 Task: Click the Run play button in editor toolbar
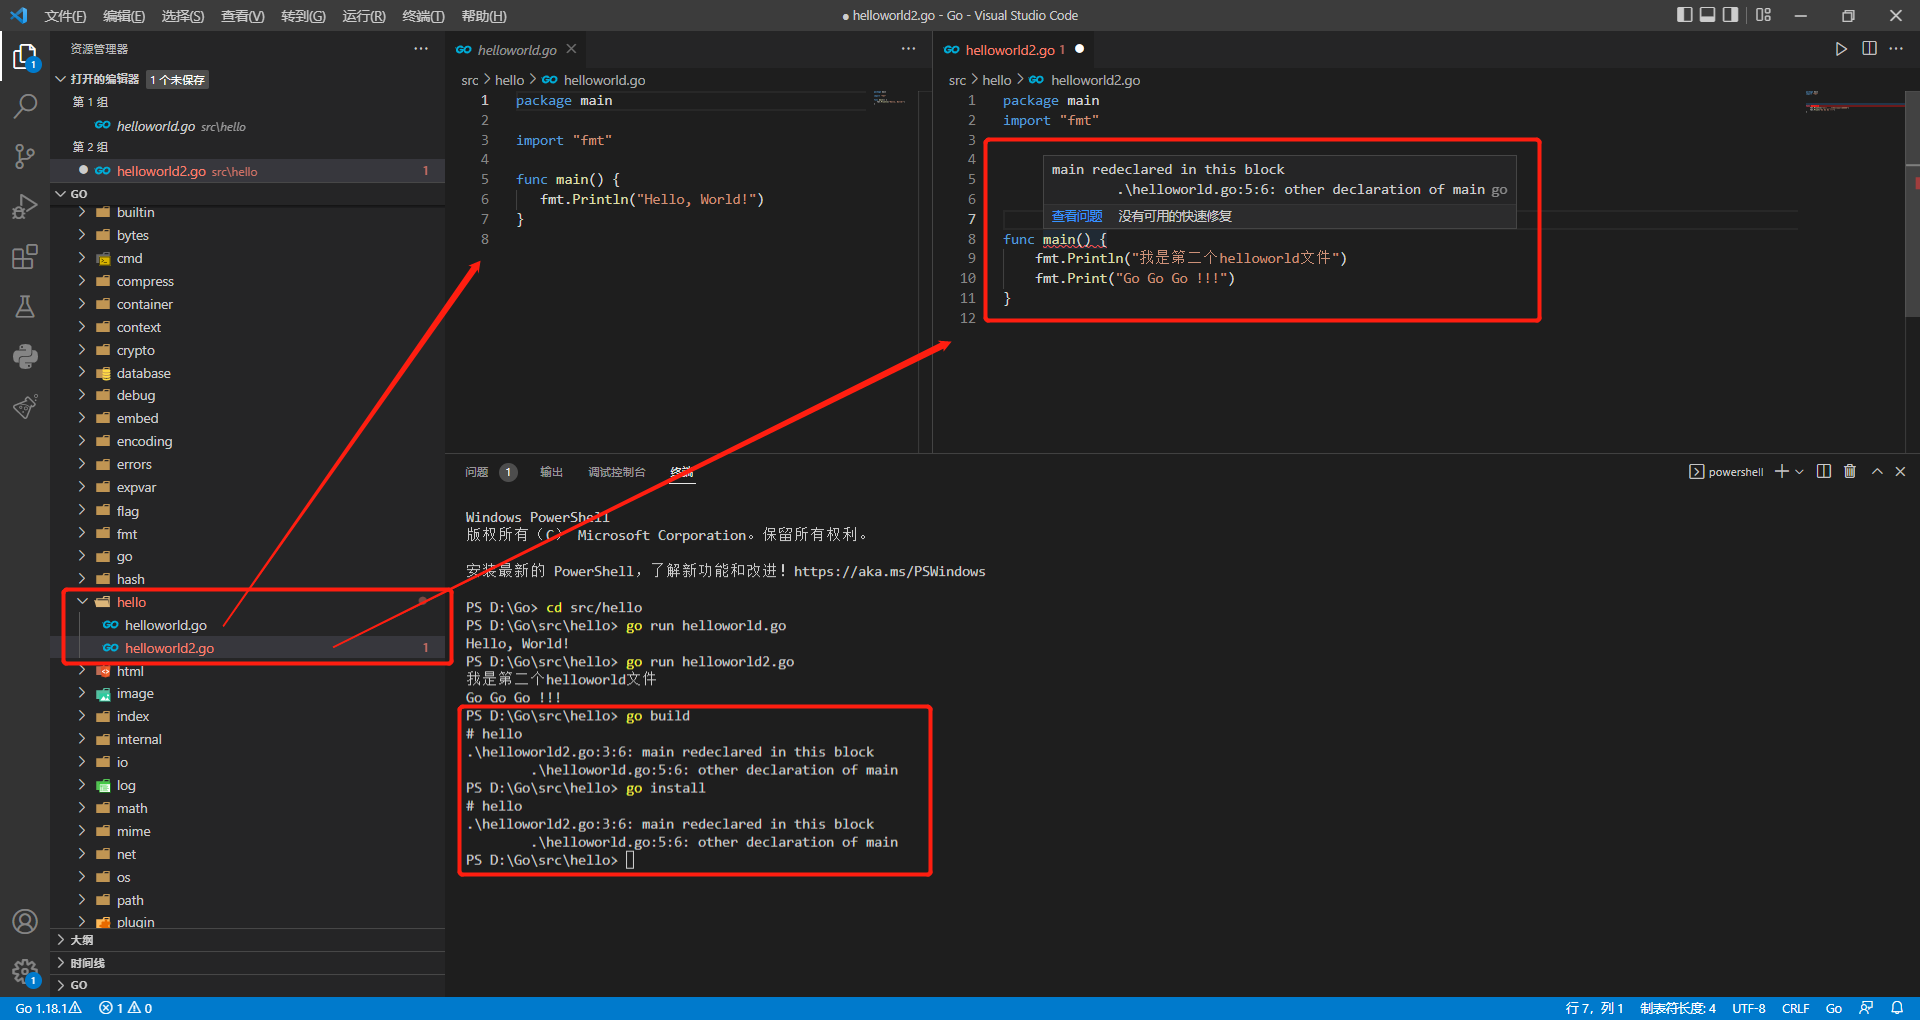click(x=1841, y=49)
